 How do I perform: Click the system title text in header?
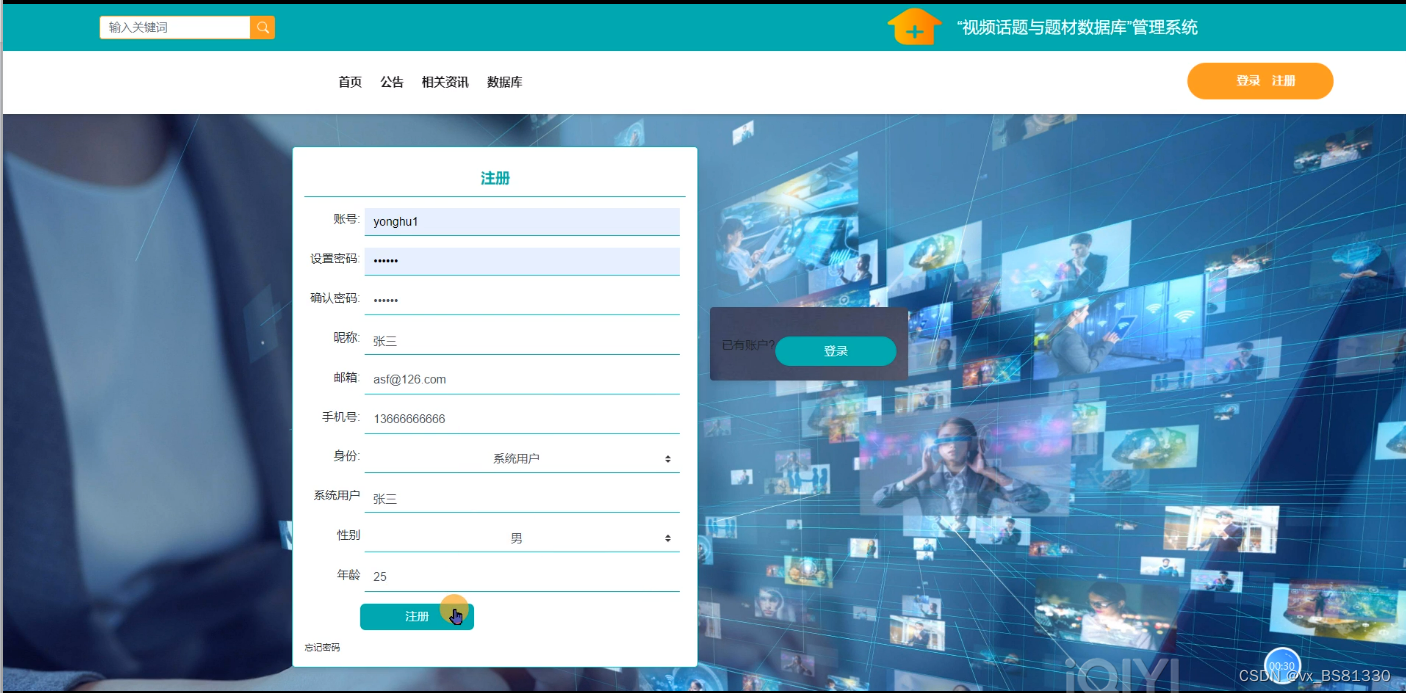1077,28
